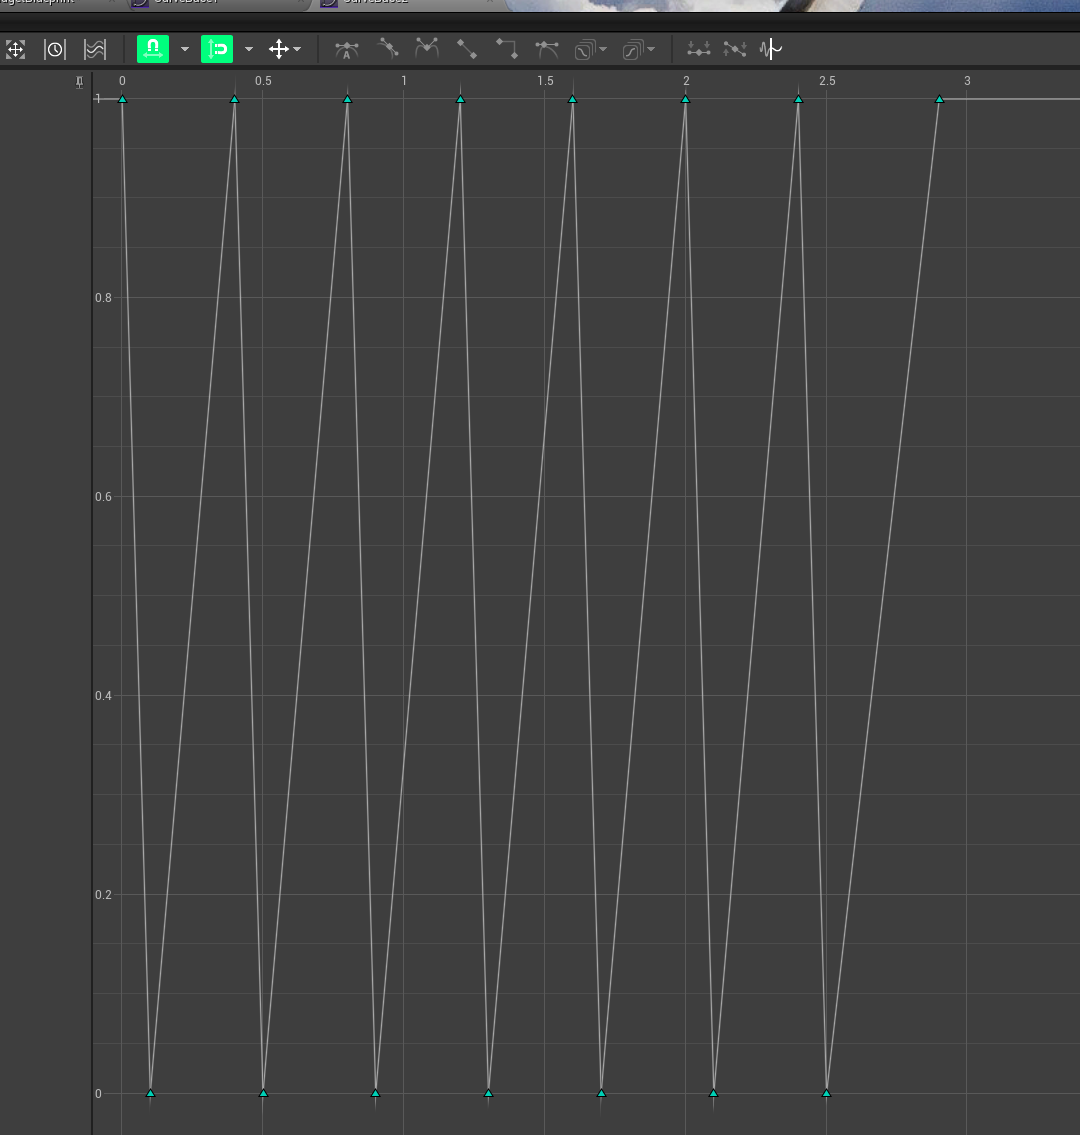This screenshot has width=1080, height=1135.
Task: Open the pre-infinity extrapolation dropdown
Action: [x=590, y=49]
